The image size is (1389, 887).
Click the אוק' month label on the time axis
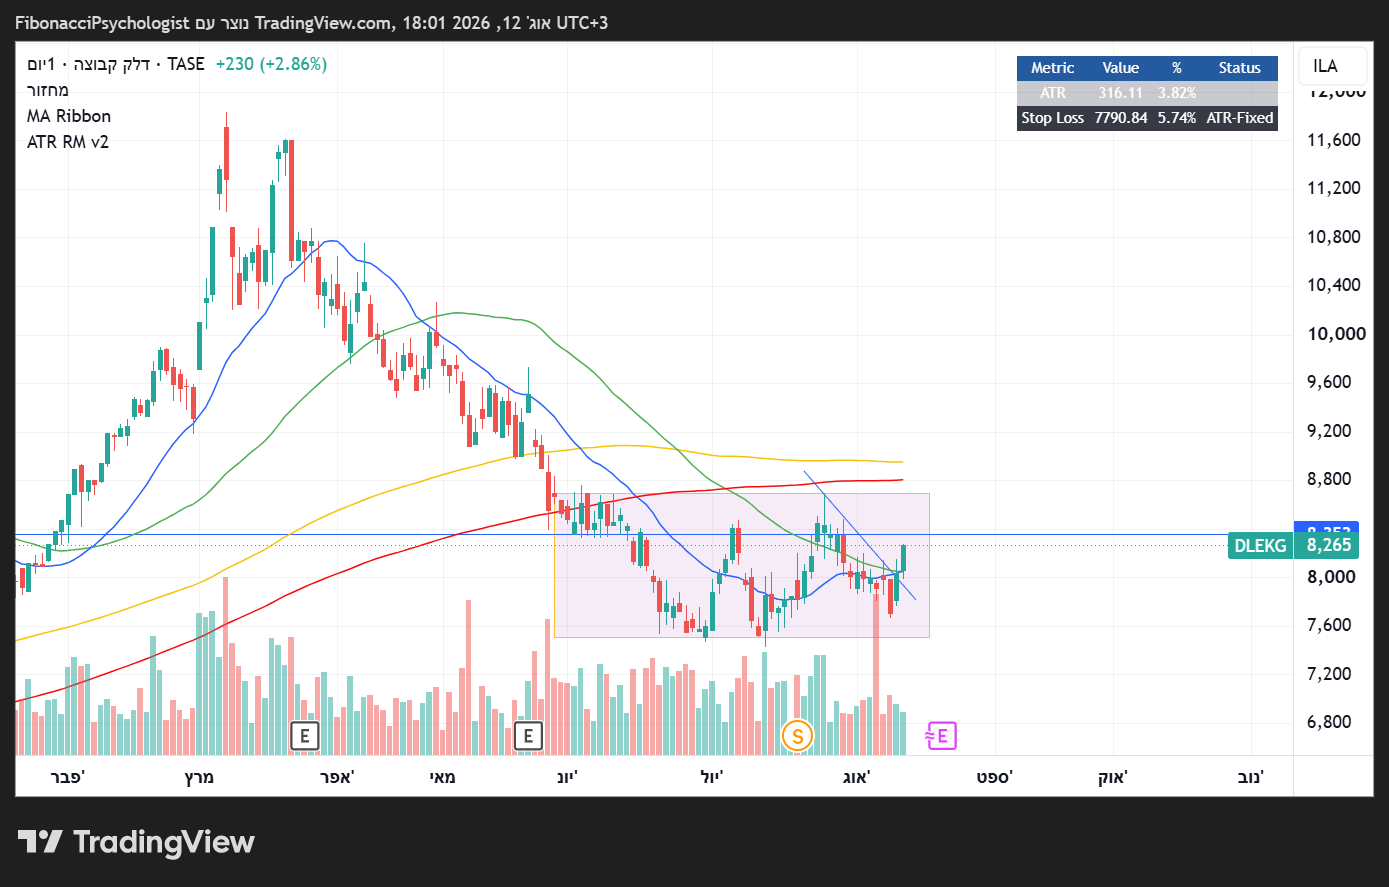click(1113, 777)
